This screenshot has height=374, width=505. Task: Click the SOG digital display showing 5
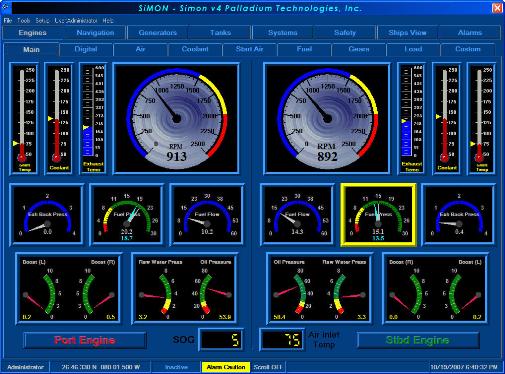click(x=221, y=340)
